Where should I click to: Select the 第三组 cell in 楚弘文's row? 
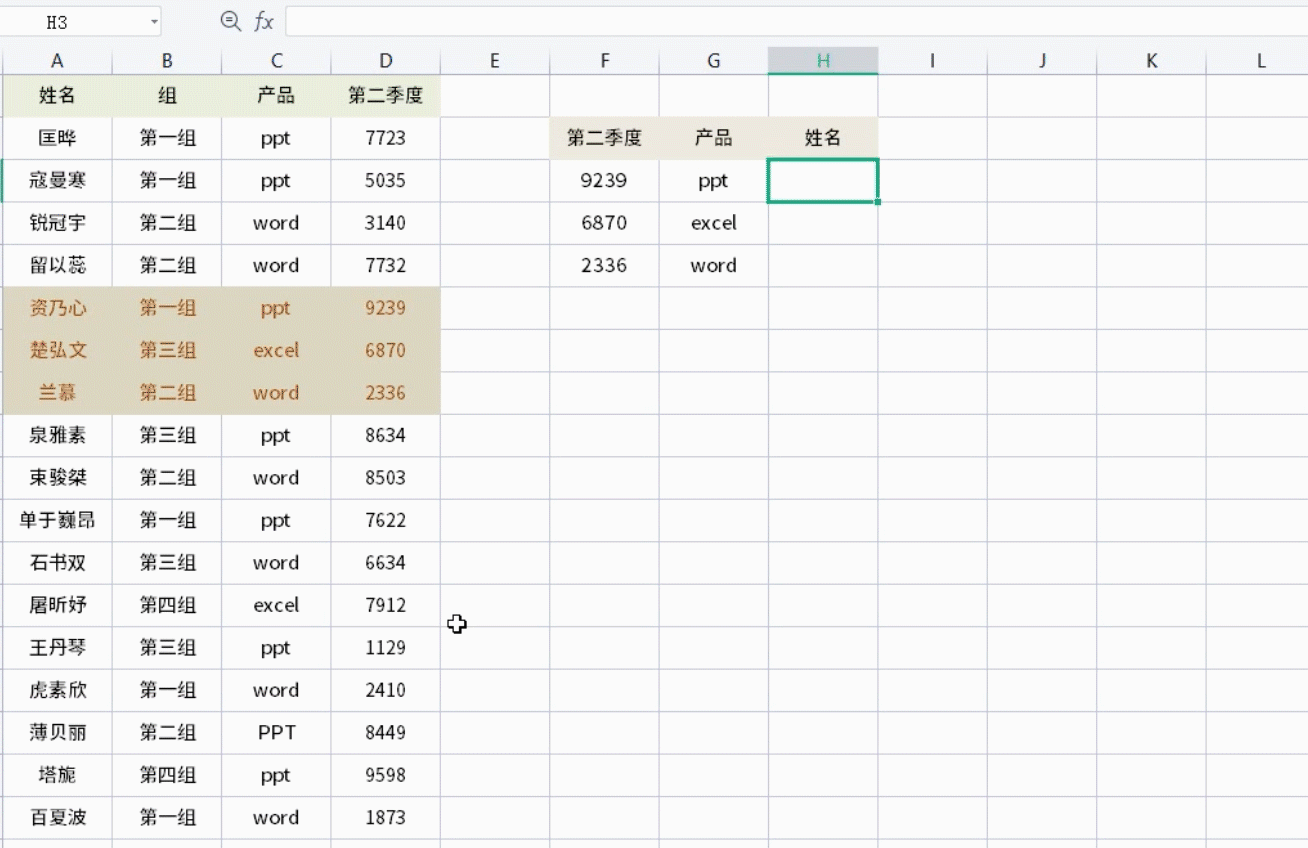click(x=167, y=351)
